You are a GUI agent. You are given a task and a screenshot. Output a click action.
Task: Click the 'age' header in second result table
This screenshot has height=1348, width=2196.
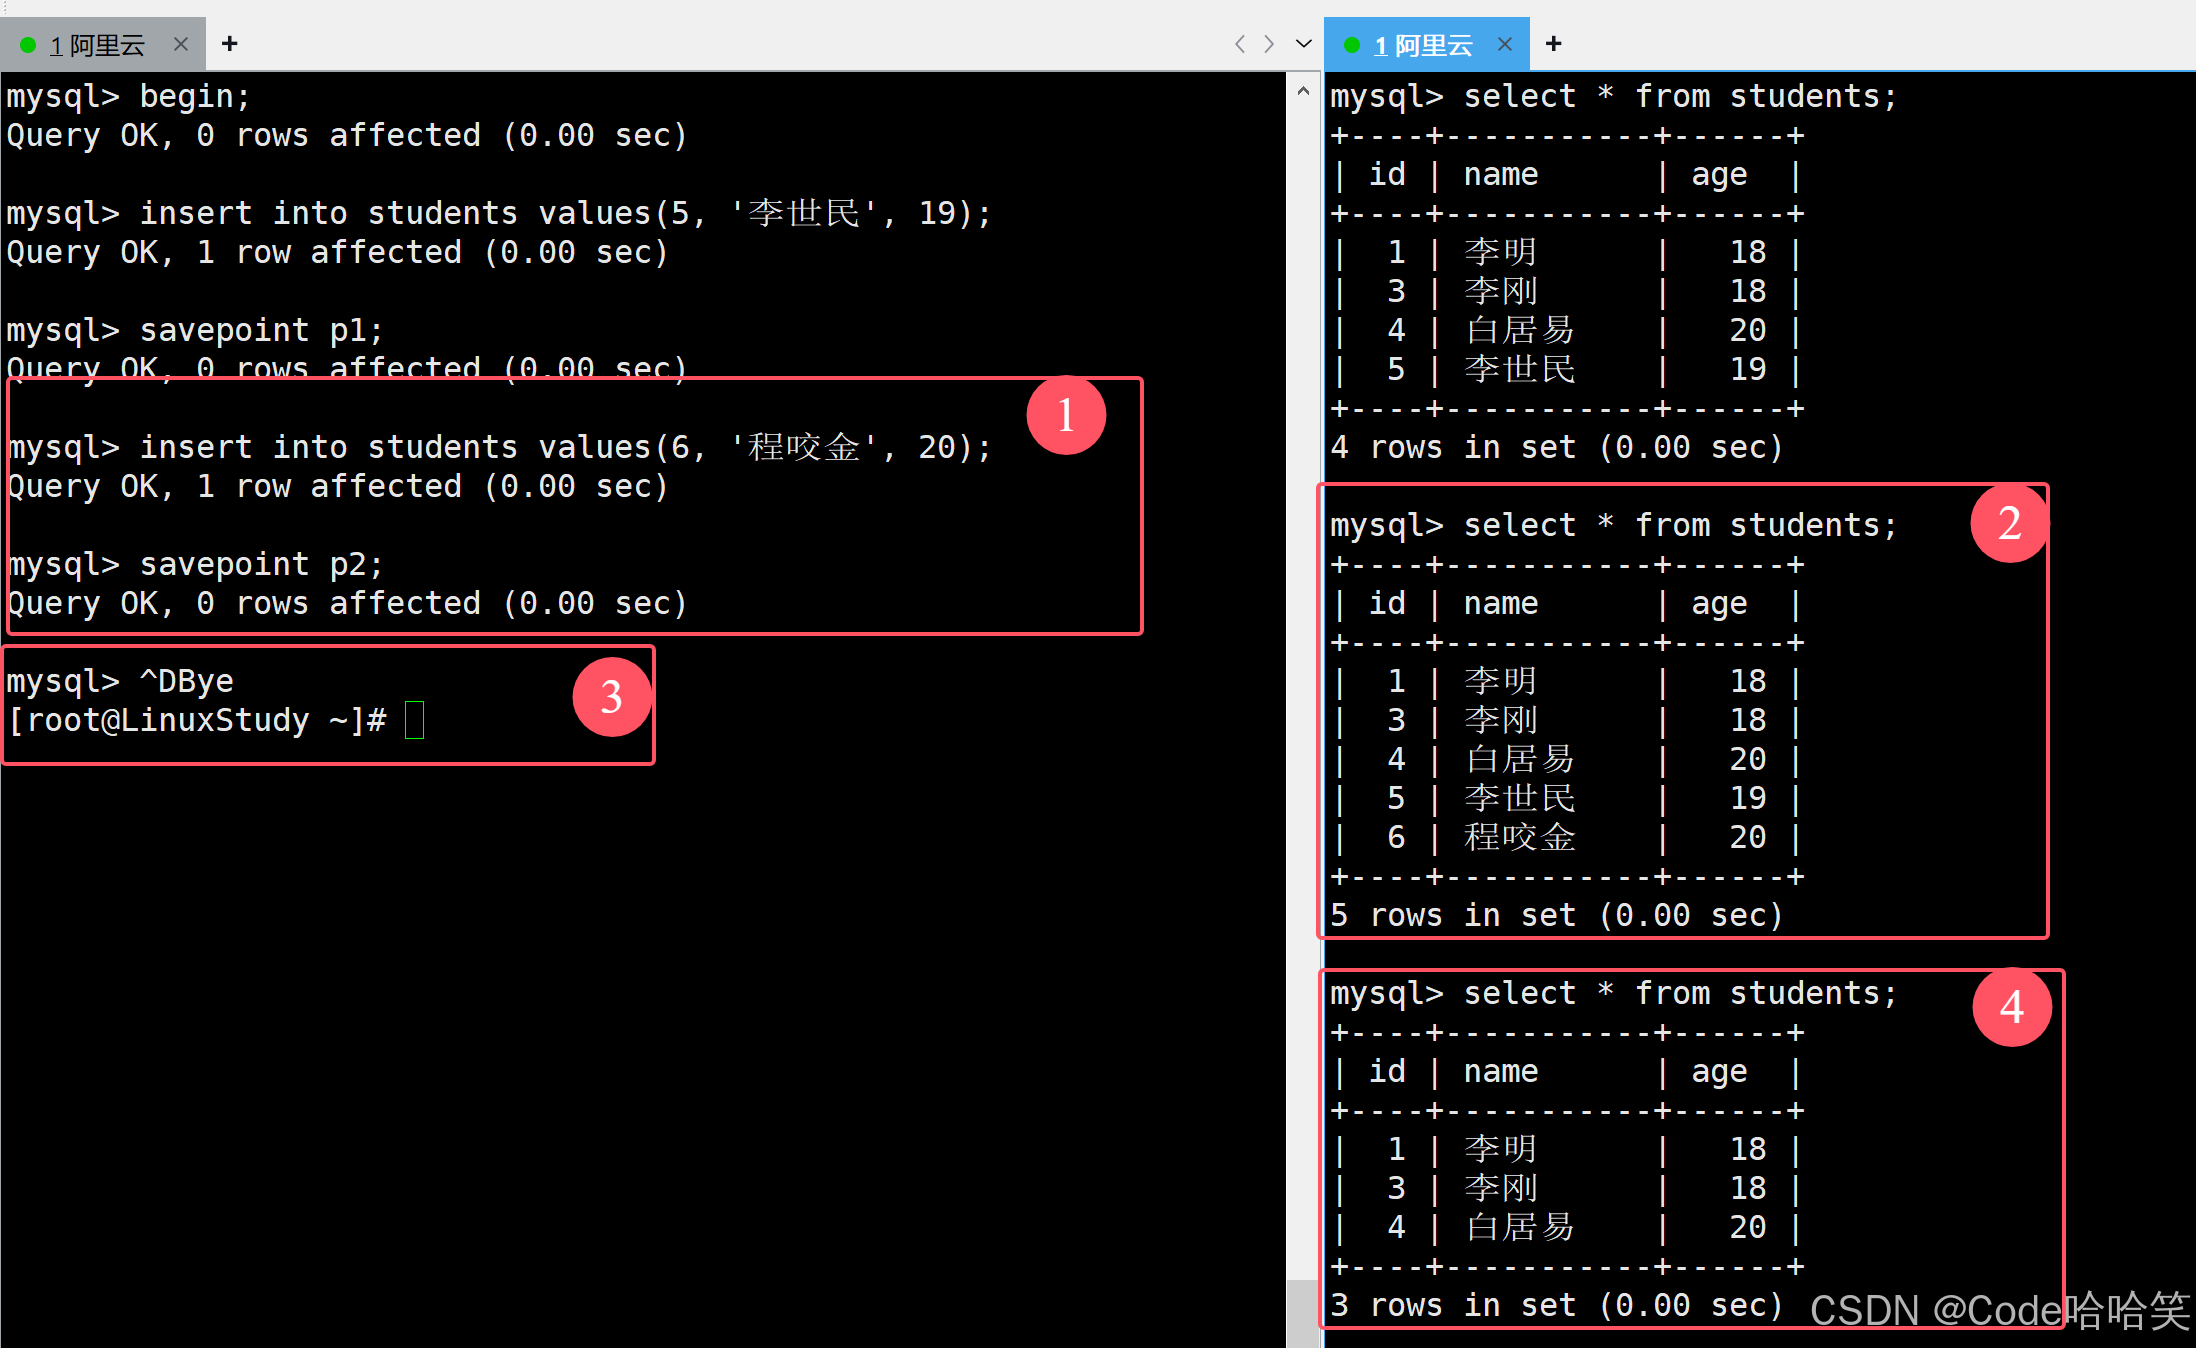[x=1719, y=604]
